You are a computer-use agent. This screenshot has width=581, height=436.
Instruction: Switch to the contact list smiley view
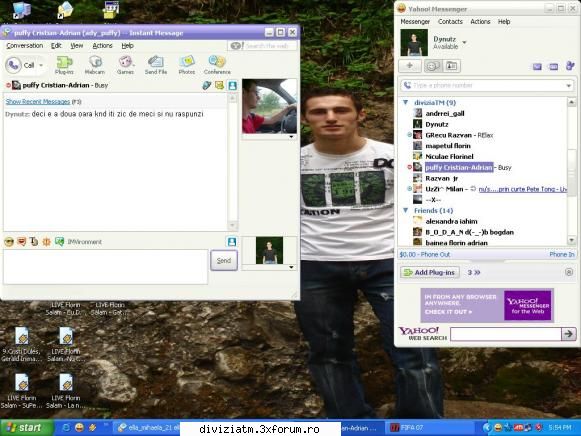point(432,66)
